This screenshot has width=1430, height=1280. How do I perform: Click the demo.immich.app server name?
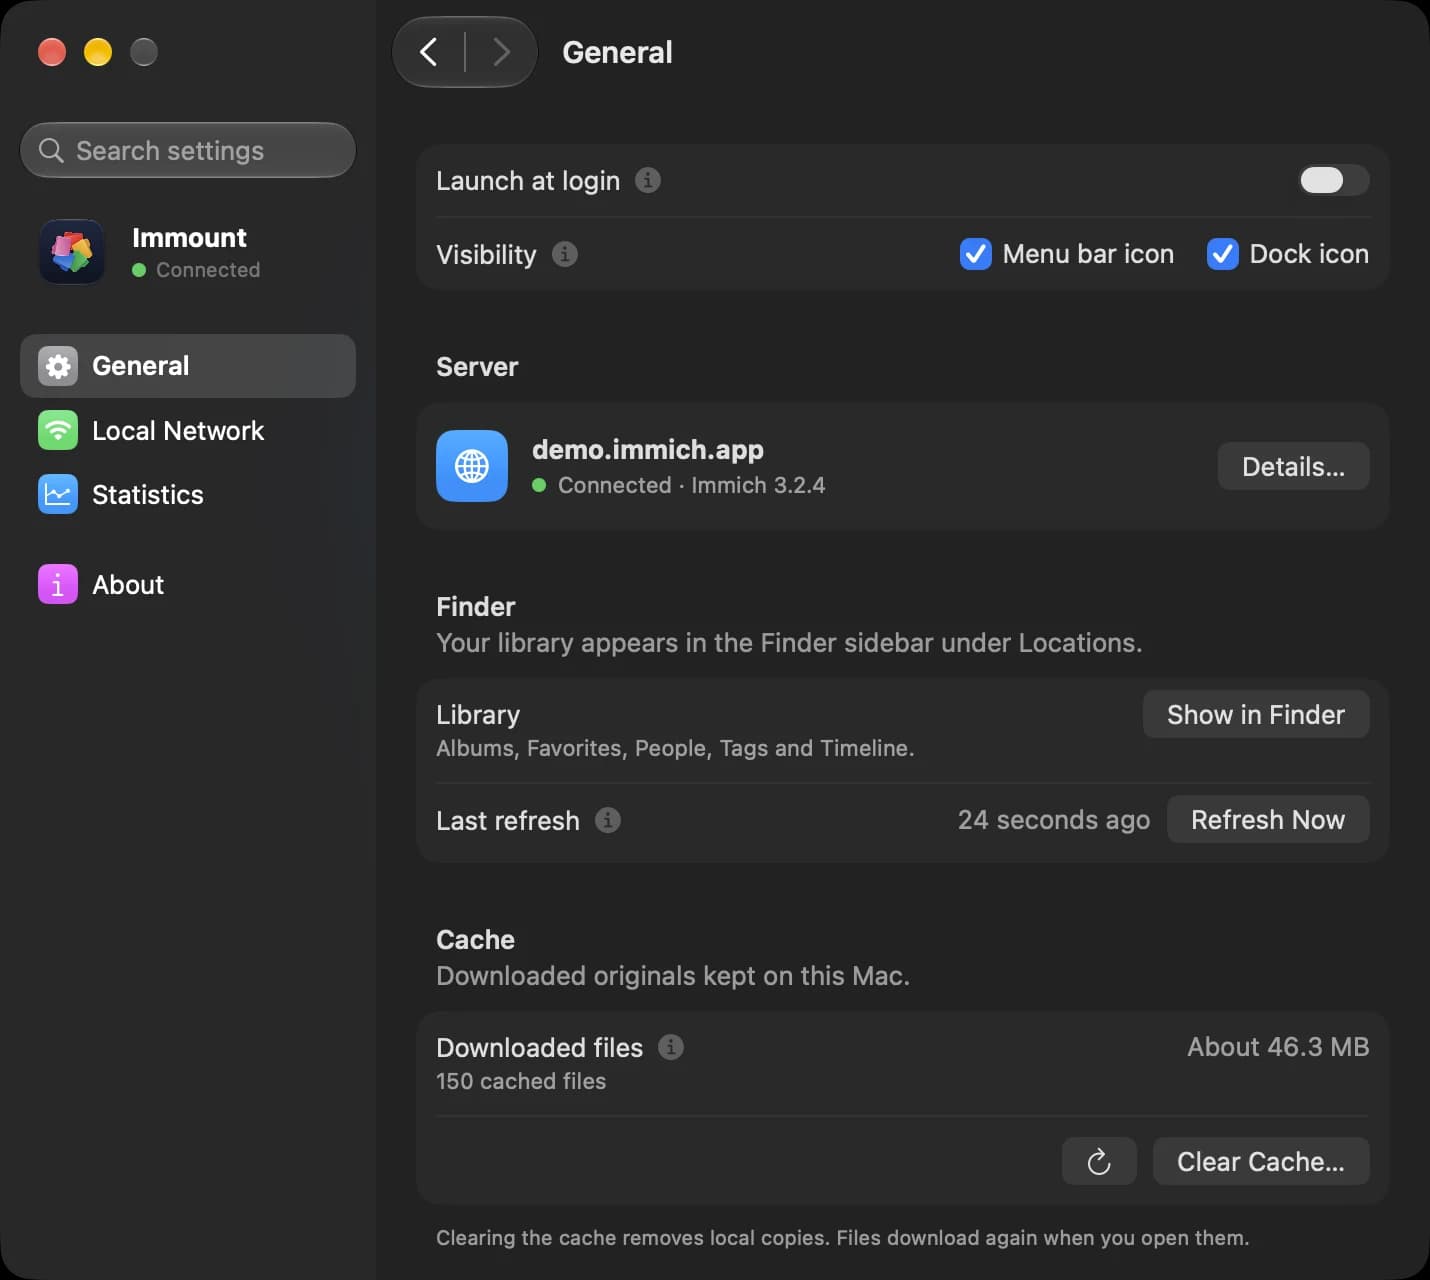click(x=648, y=450)
